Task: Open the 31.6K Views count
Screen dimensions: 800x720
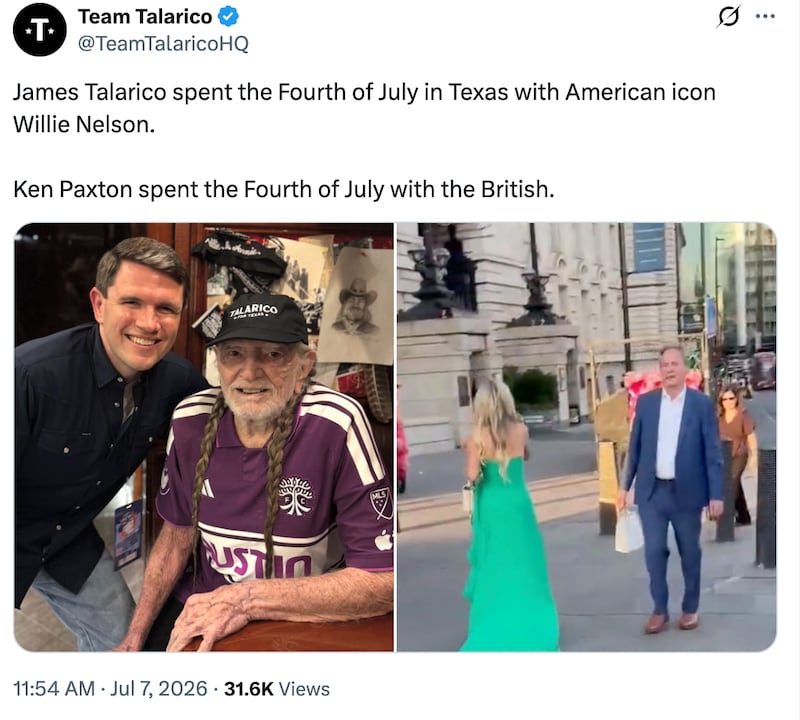Action: 277,688
